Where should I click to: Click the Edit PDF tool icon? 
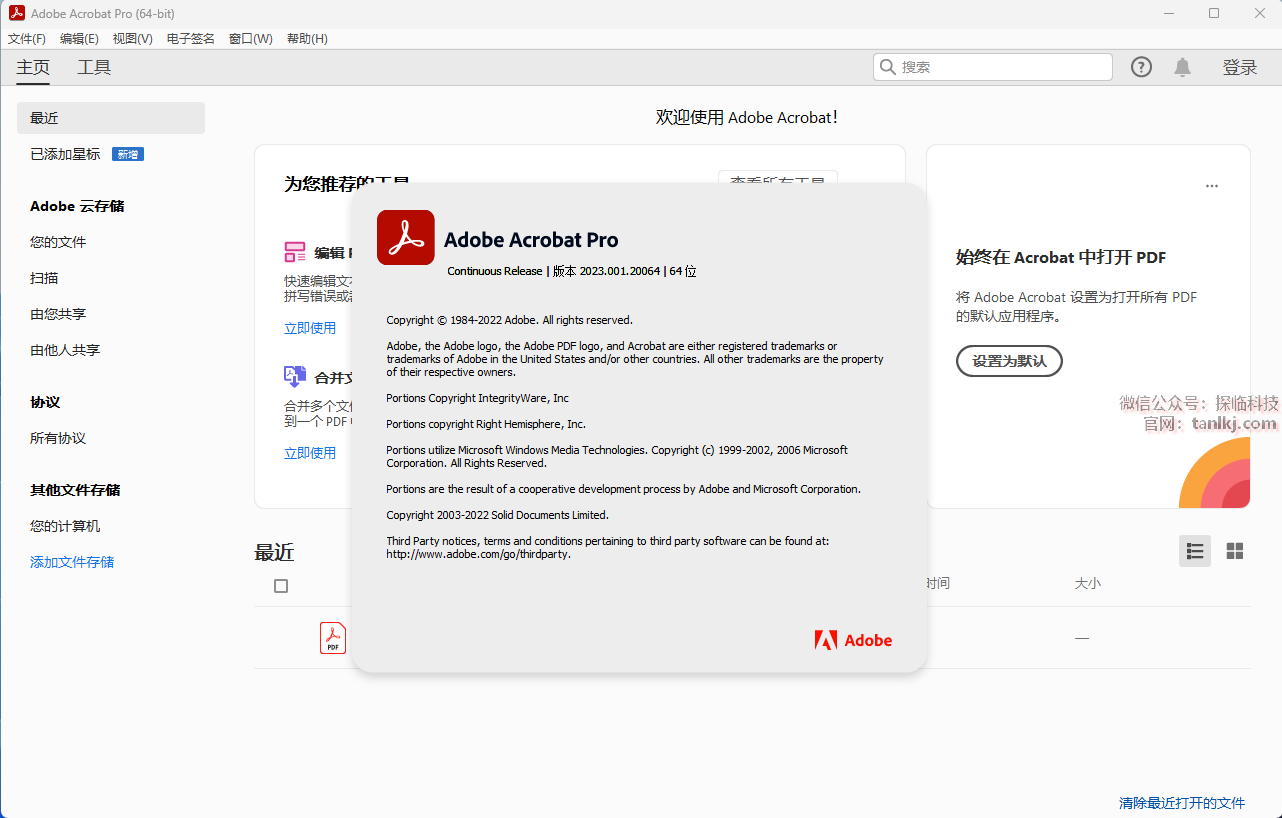coord(295,252)
